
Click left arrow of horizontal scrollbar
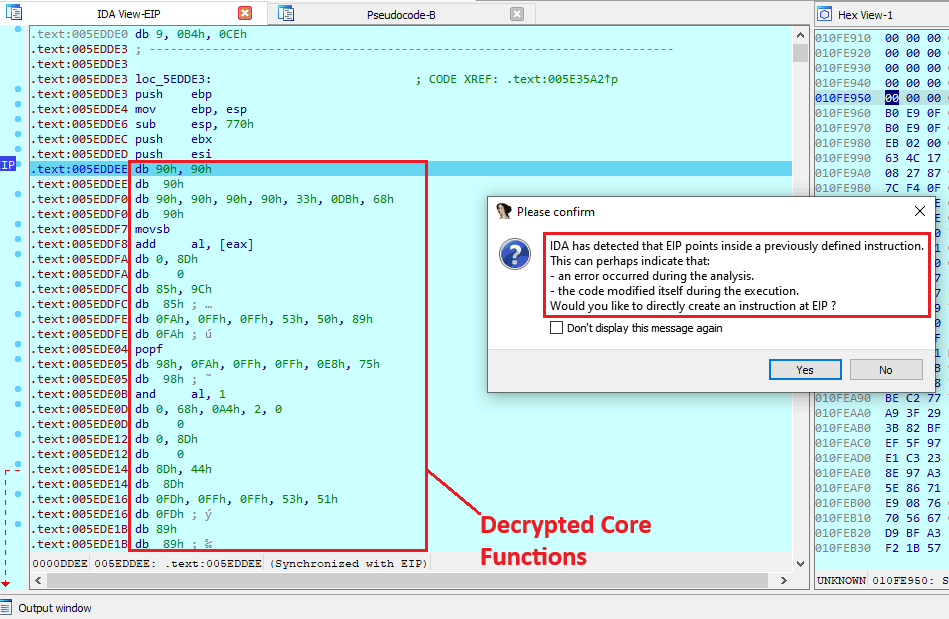[x=38, y=580]
